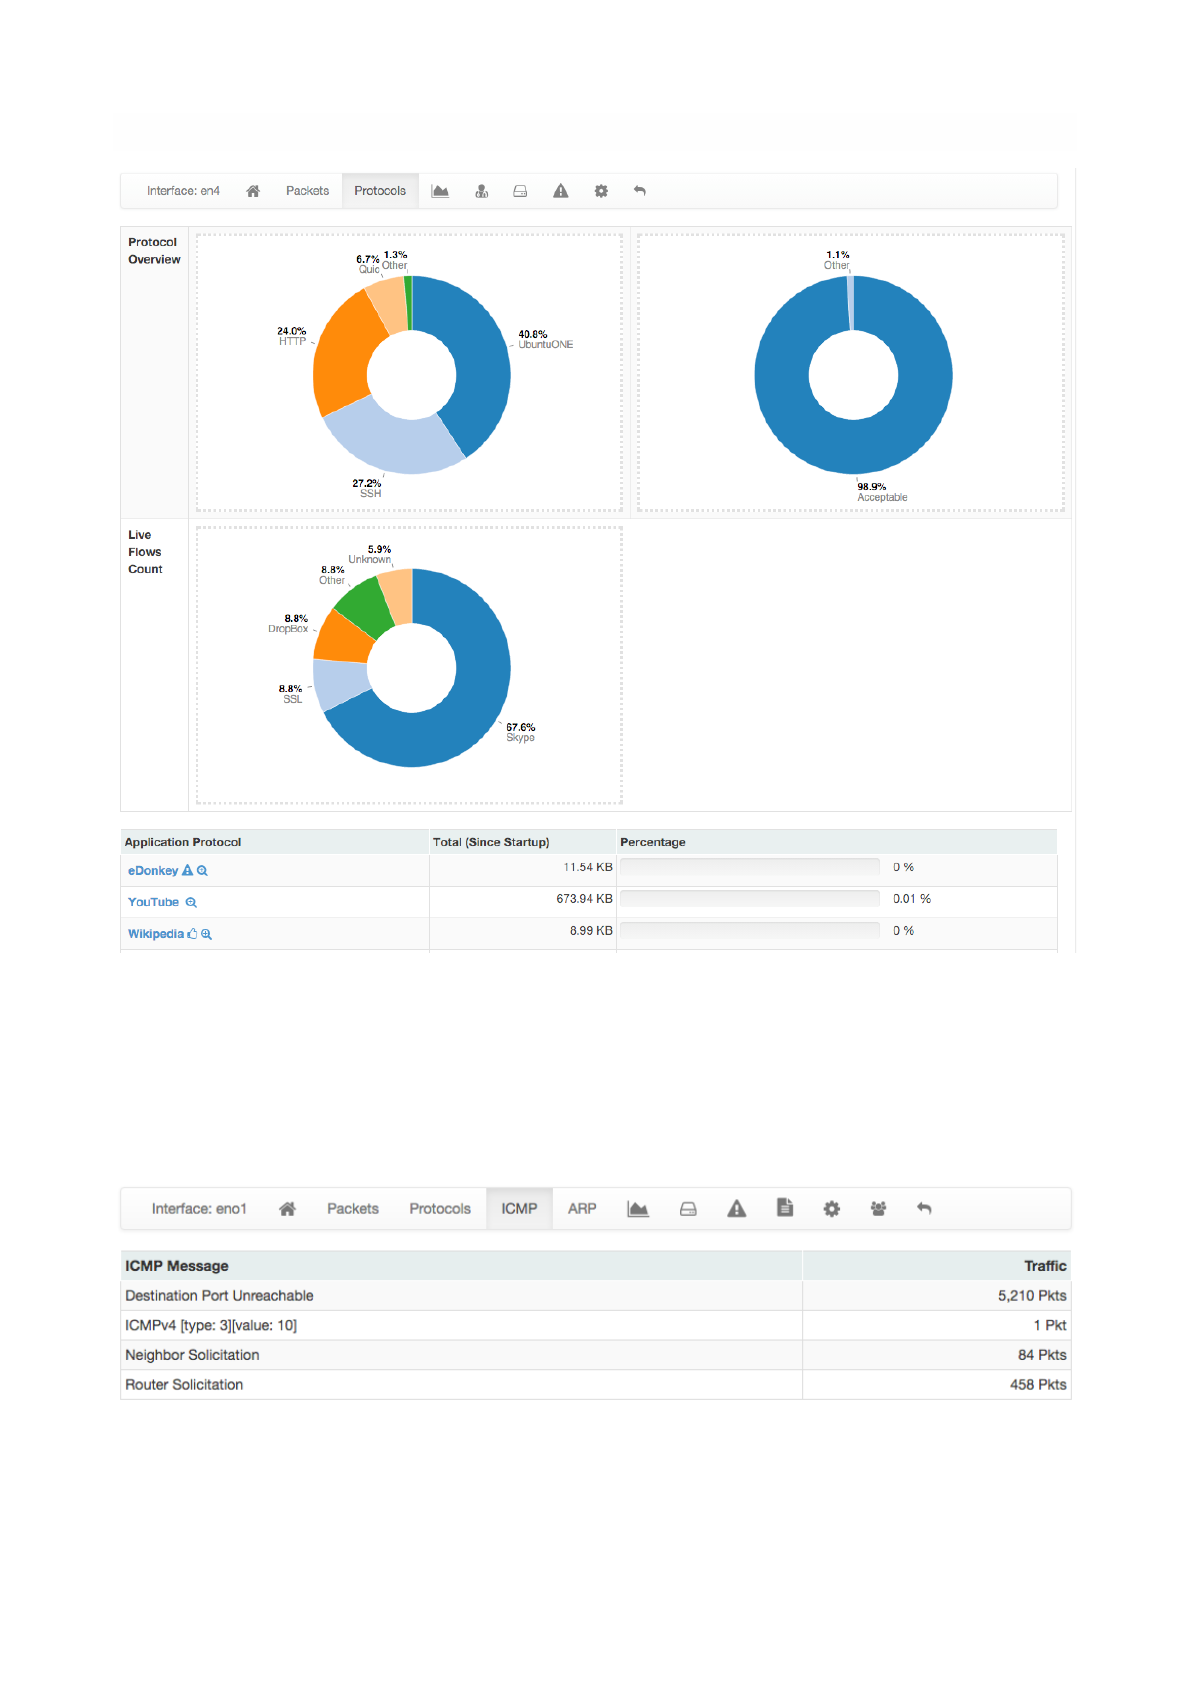Screen dimensions: 1190x1684
Task: Click the 8.99 KB value
Action: coord(591,931)
